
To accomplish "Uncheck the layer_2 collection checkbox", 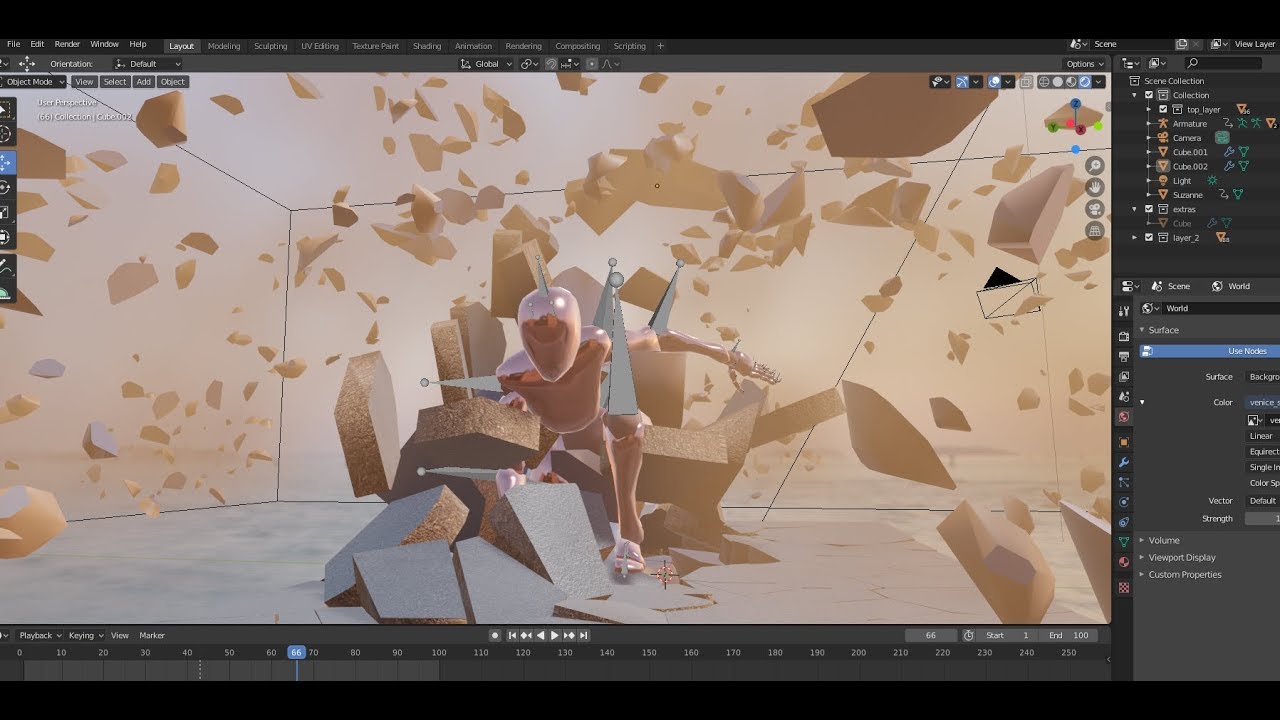I will point(1148,237).
